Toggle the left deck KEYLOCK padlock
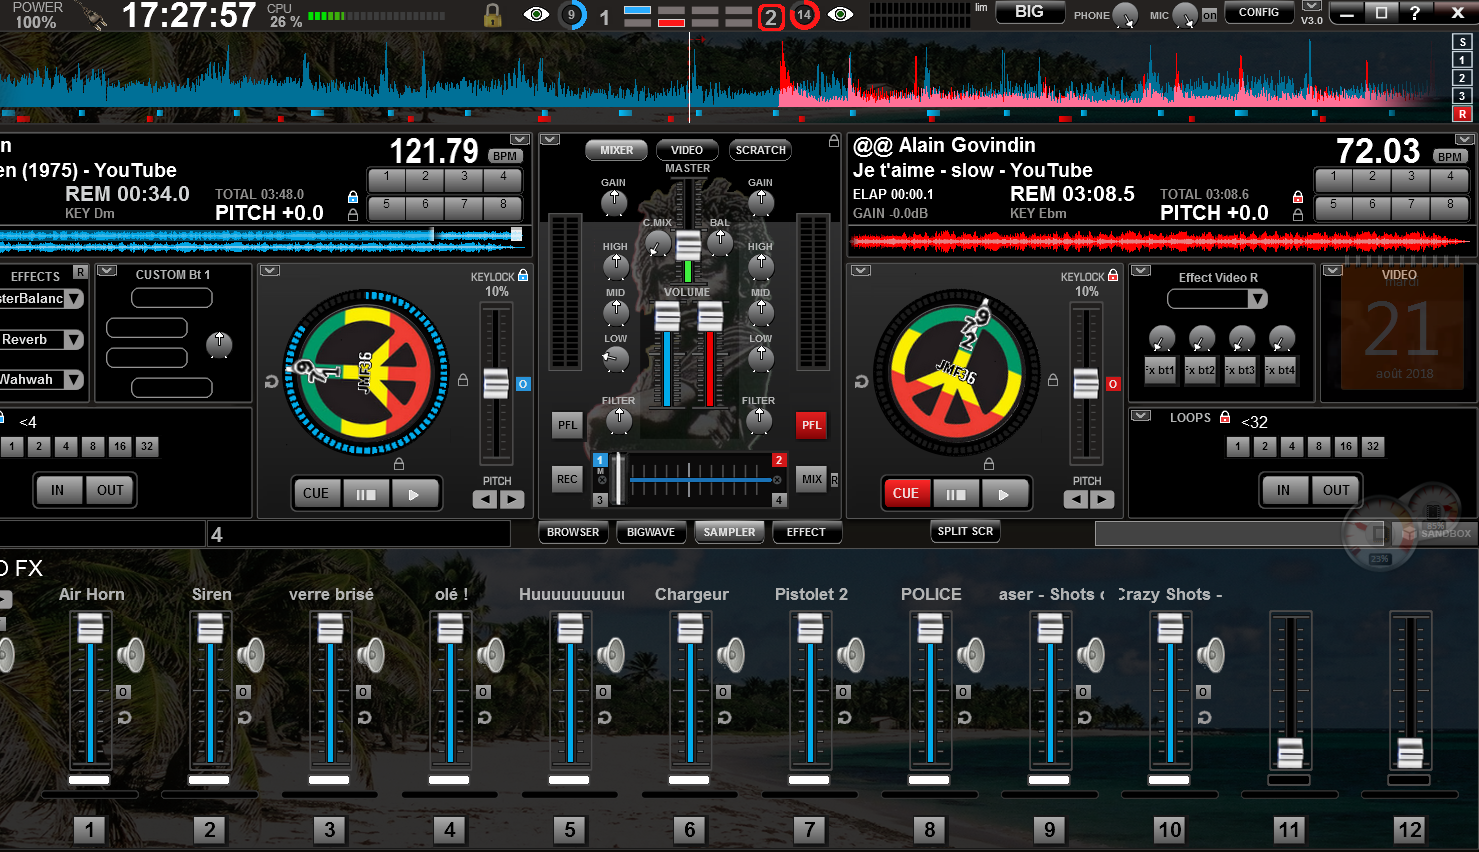 click(523, 275)
